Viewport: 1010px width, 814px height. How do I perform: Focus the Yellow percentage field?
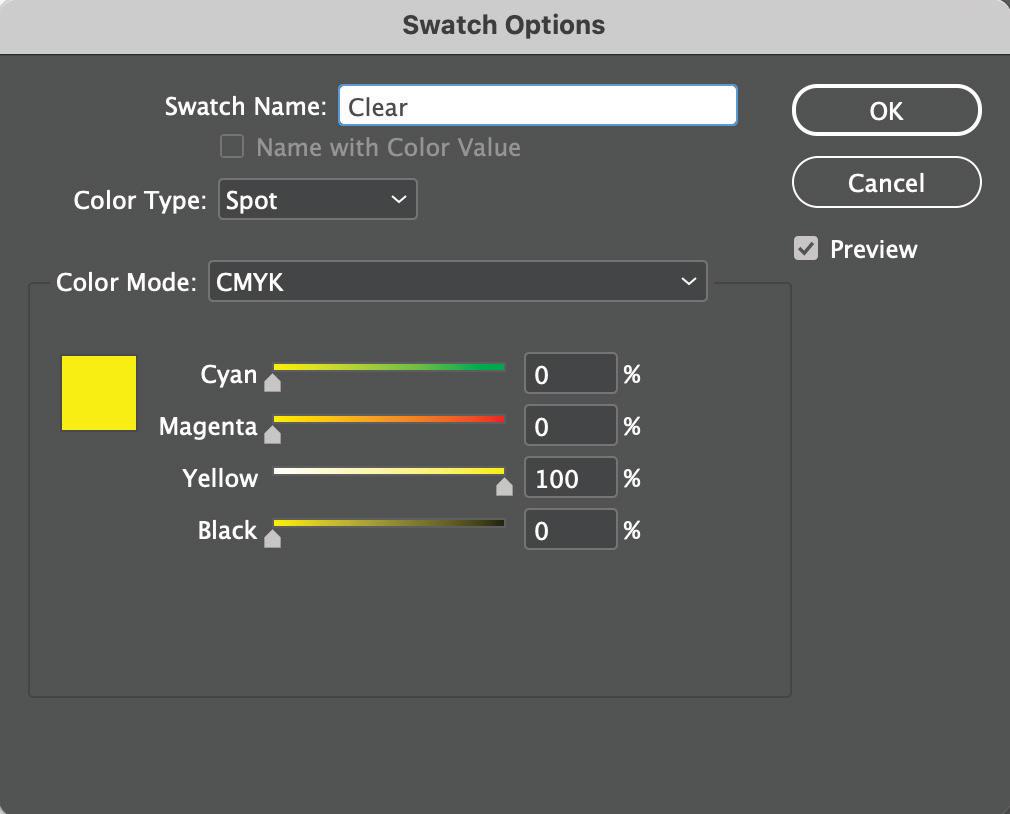coord(570,479)
